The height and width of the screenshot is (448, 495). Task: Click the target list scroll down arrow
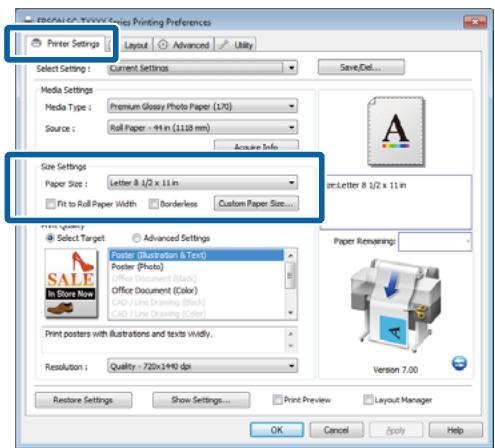coord(290,313)
